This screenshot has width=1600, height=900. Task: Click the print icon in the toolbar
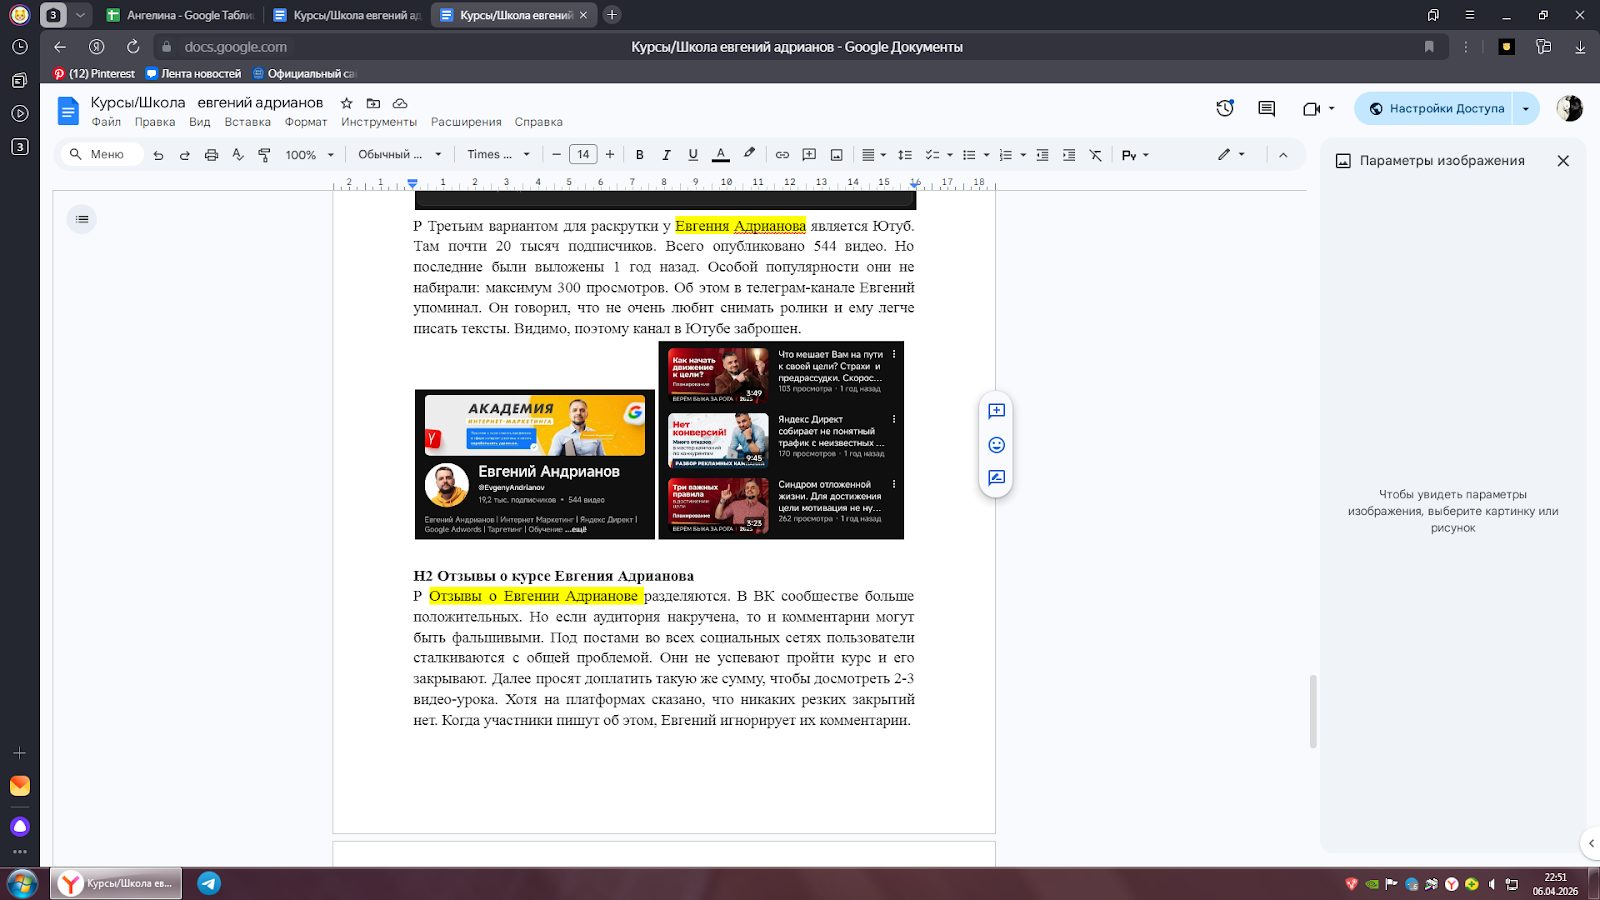click(211, 155)
